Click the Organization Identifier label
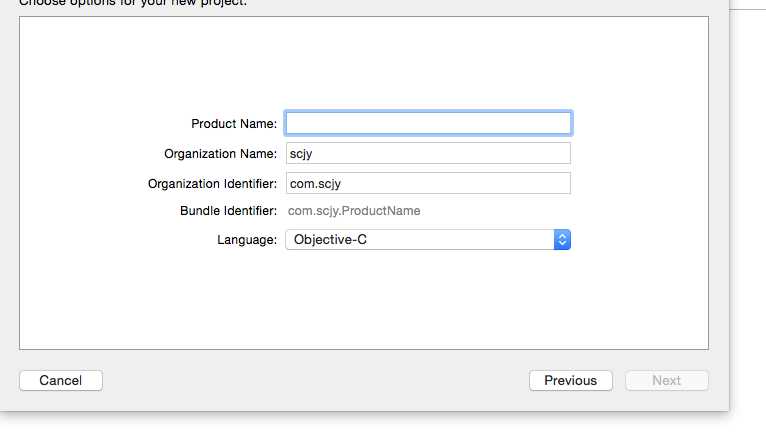Screen dimensions: 766x434 [213, 184]
